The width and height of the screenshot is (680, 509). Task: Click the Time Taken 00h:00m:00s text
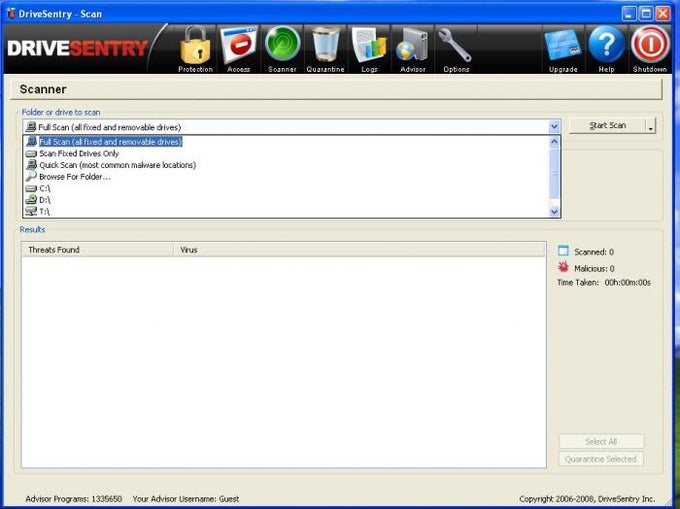604,283
